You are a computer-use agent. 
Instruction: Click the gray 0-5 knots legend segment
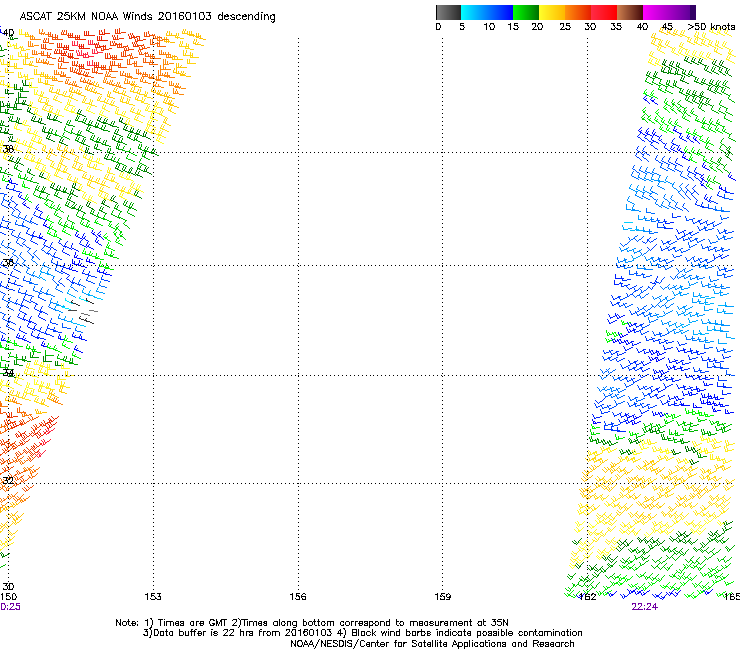click(448, 12)
